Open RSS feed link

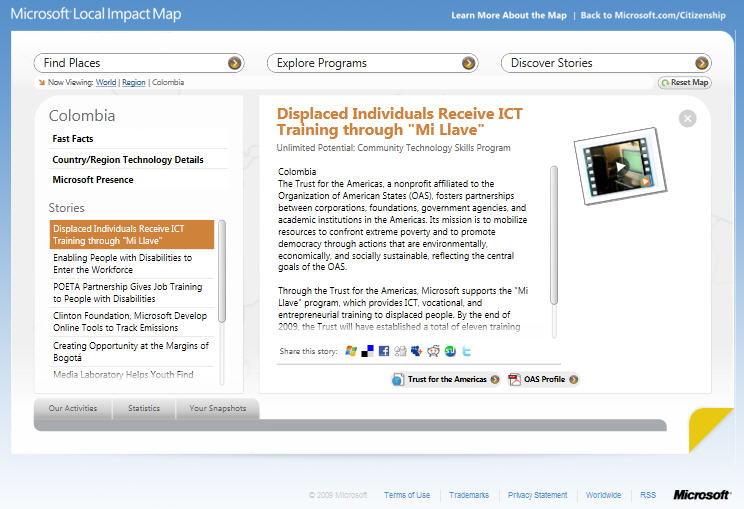pyautogui.click(x=648, y=495)
